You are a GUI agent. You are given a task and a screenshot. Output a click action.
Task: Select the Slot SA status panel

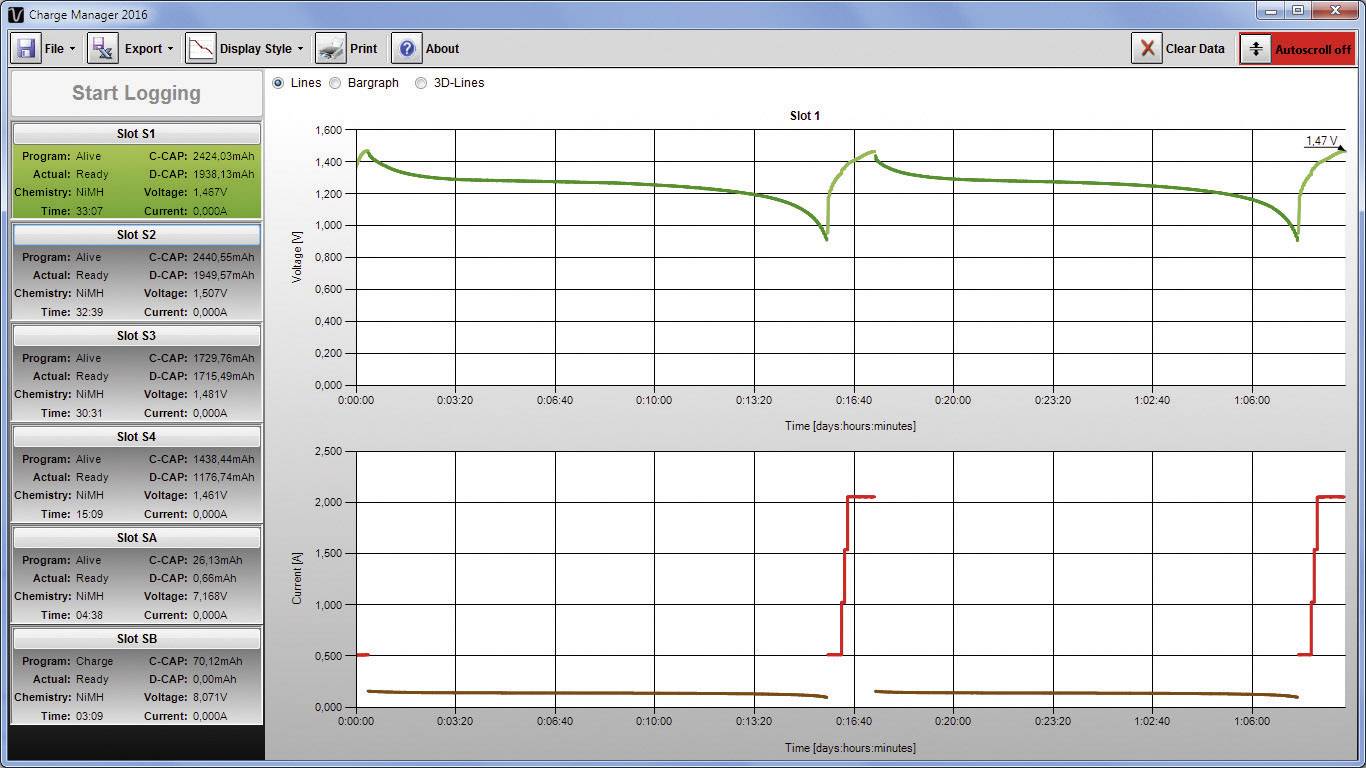(x=136, y=586)
